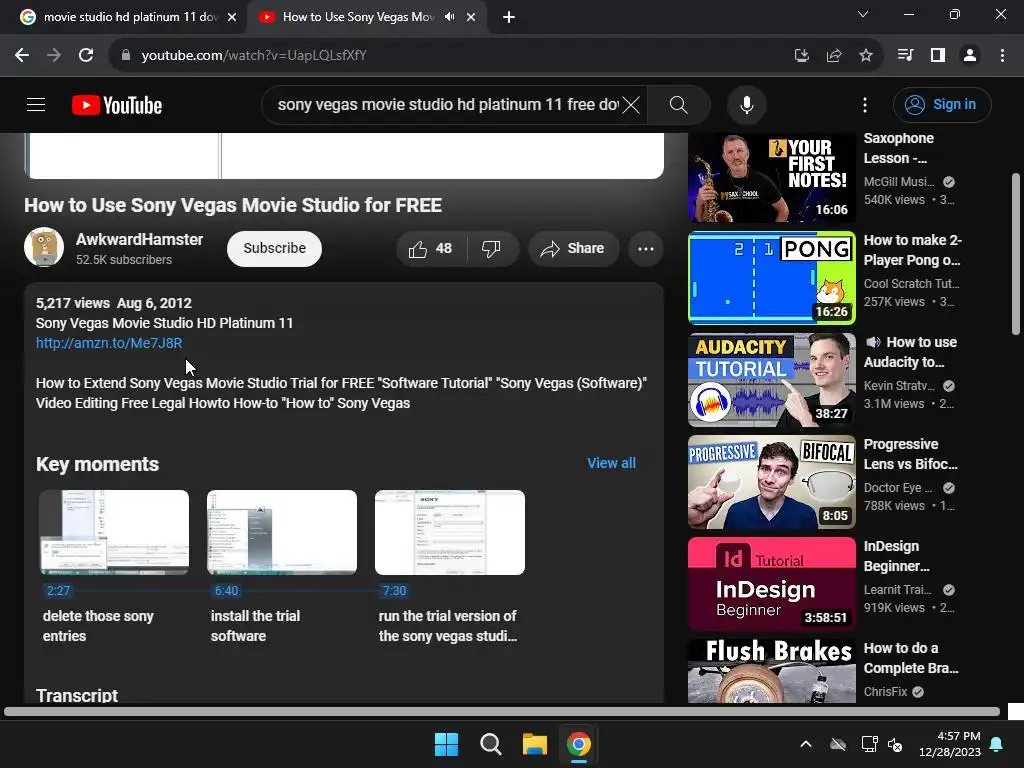Open the tab search chevron
The width and height of the screenshot is (1024, 768).
[863, 14]
